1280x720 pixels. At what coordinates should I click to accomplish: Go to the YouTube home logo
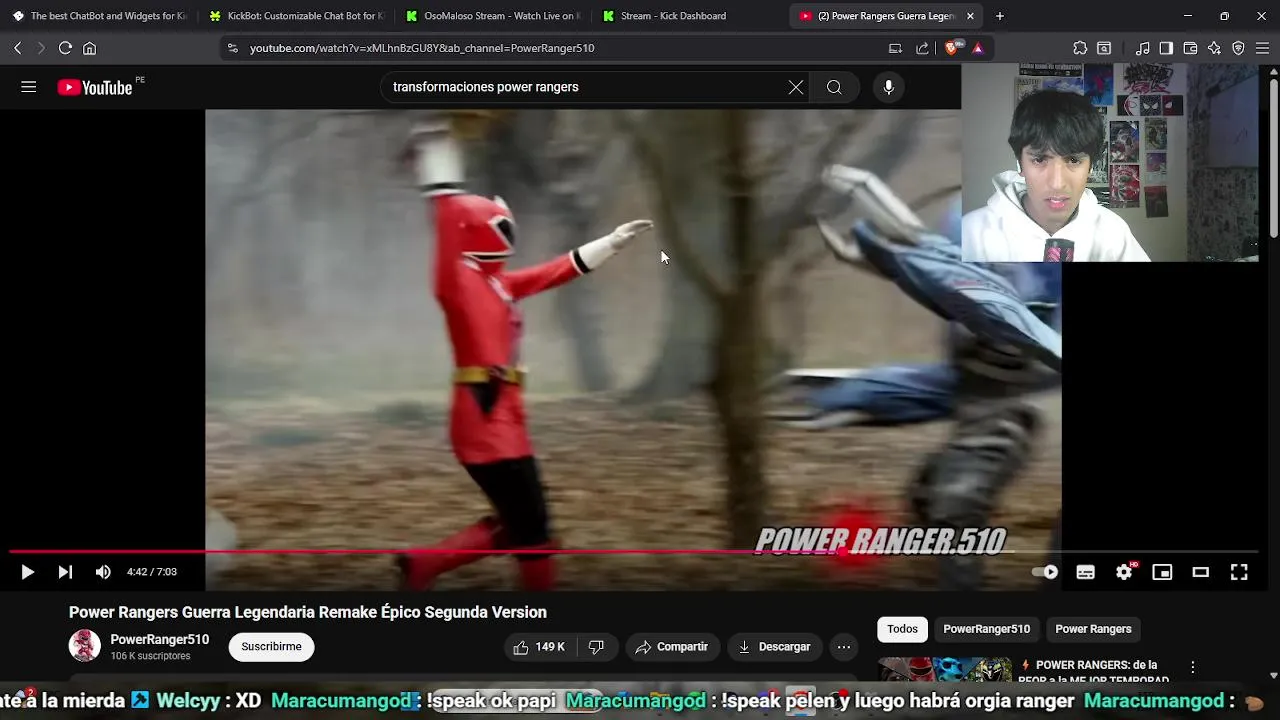coord(94,88)
